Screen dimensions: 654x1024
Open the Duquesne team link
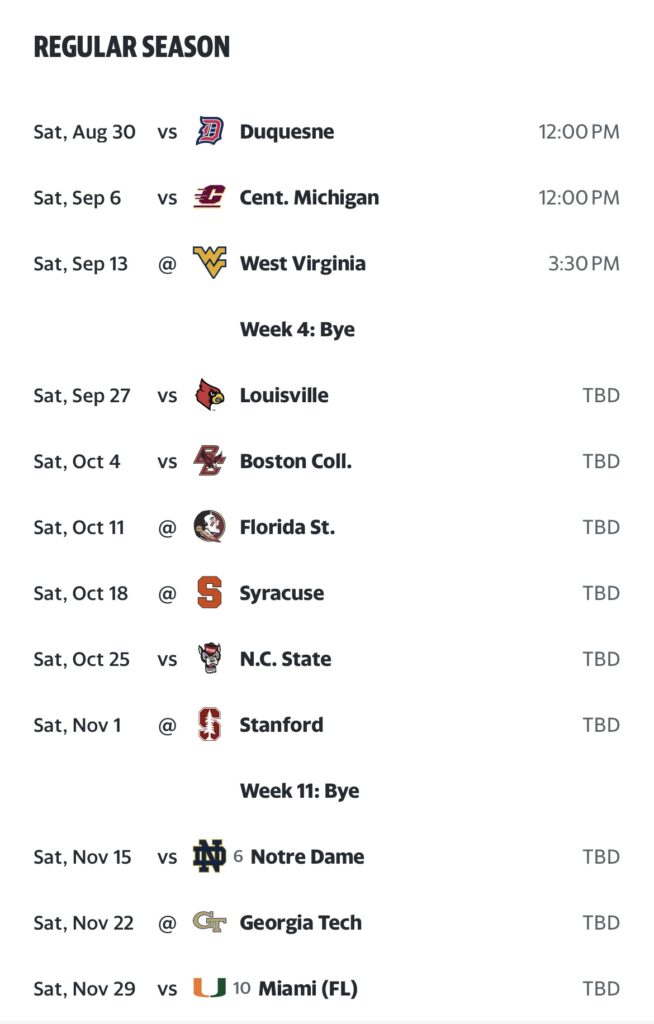pyautogui.click(x=287, y=131)
